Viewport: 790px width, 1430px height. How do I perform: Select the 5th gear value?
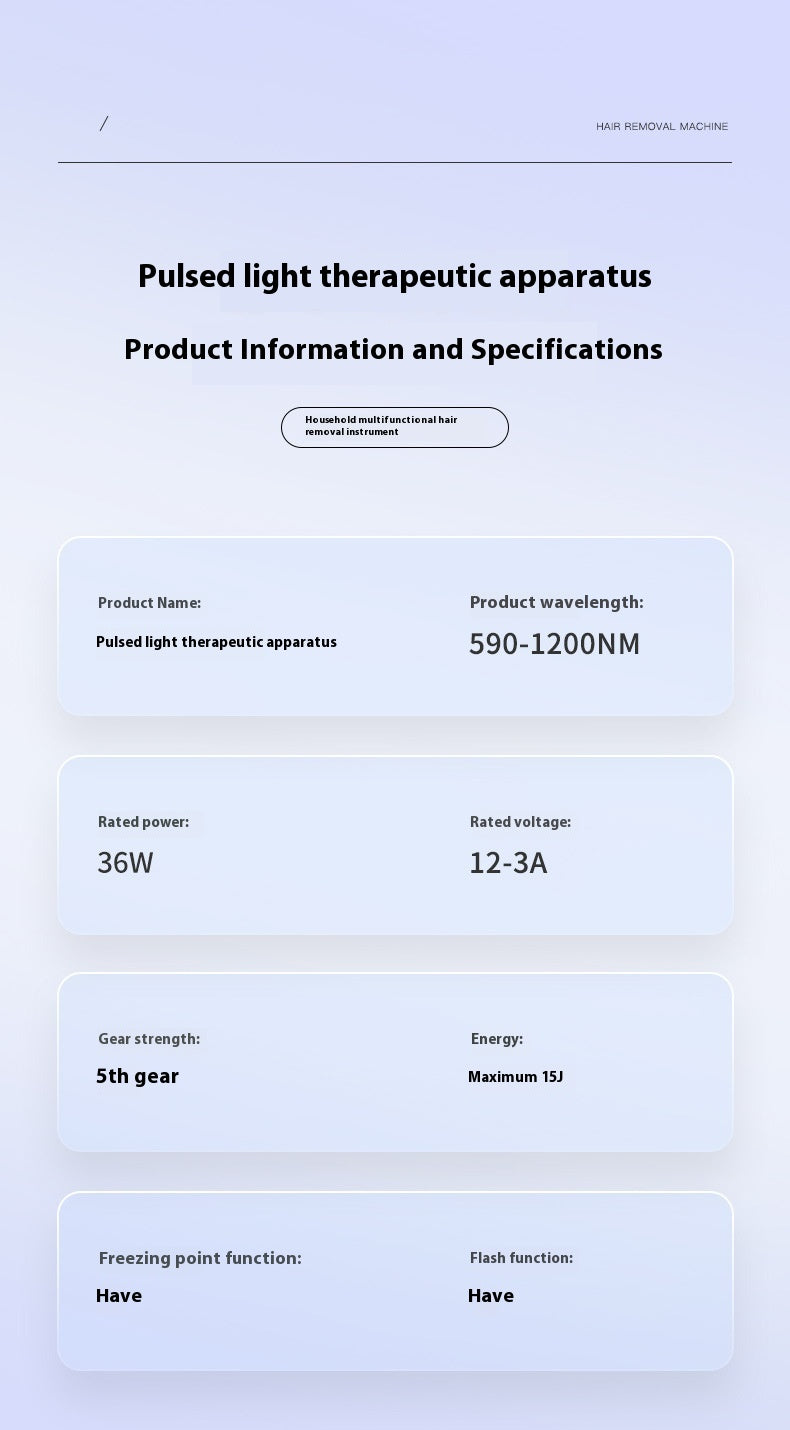(137, 1076)
